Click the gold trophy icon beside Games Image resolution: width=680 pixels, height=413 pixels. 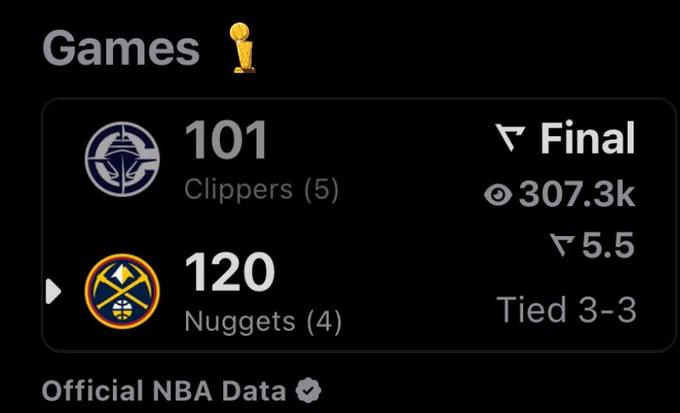pos(243,48)
